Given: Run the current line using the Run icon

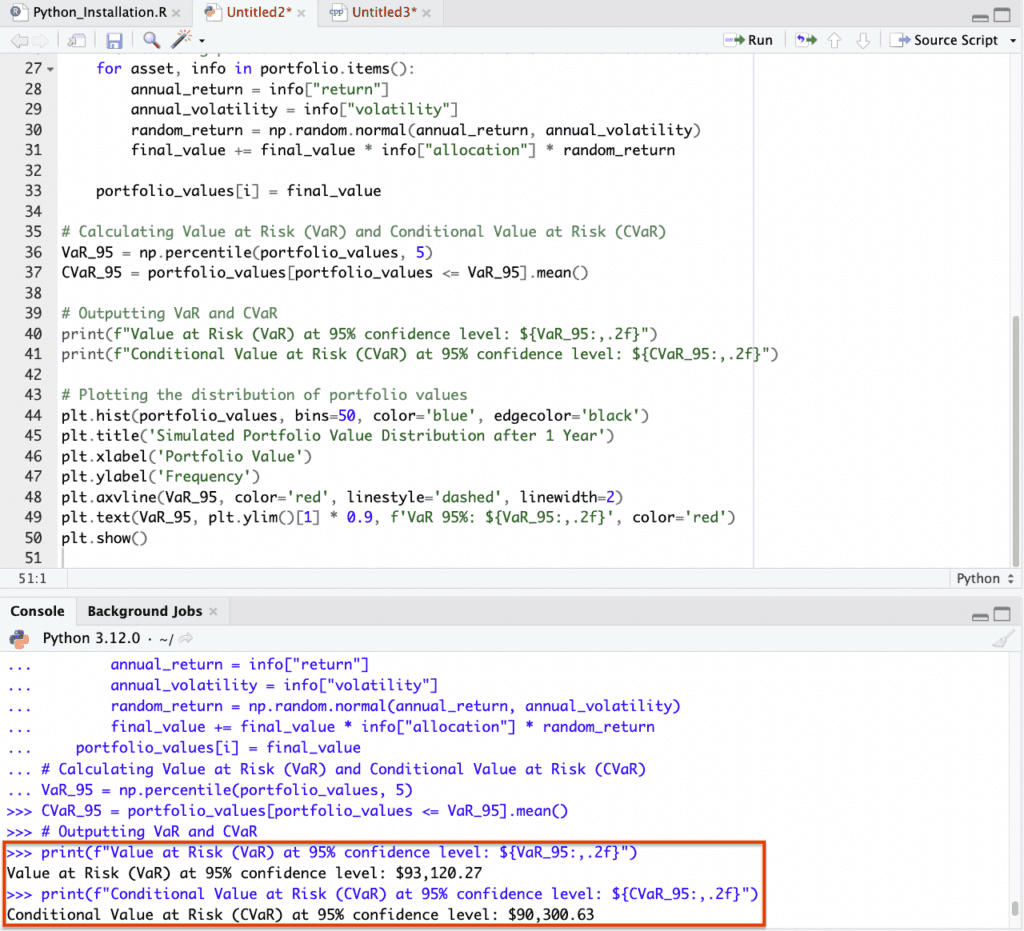Looking at the screenshot, I should tap(735, 40).
